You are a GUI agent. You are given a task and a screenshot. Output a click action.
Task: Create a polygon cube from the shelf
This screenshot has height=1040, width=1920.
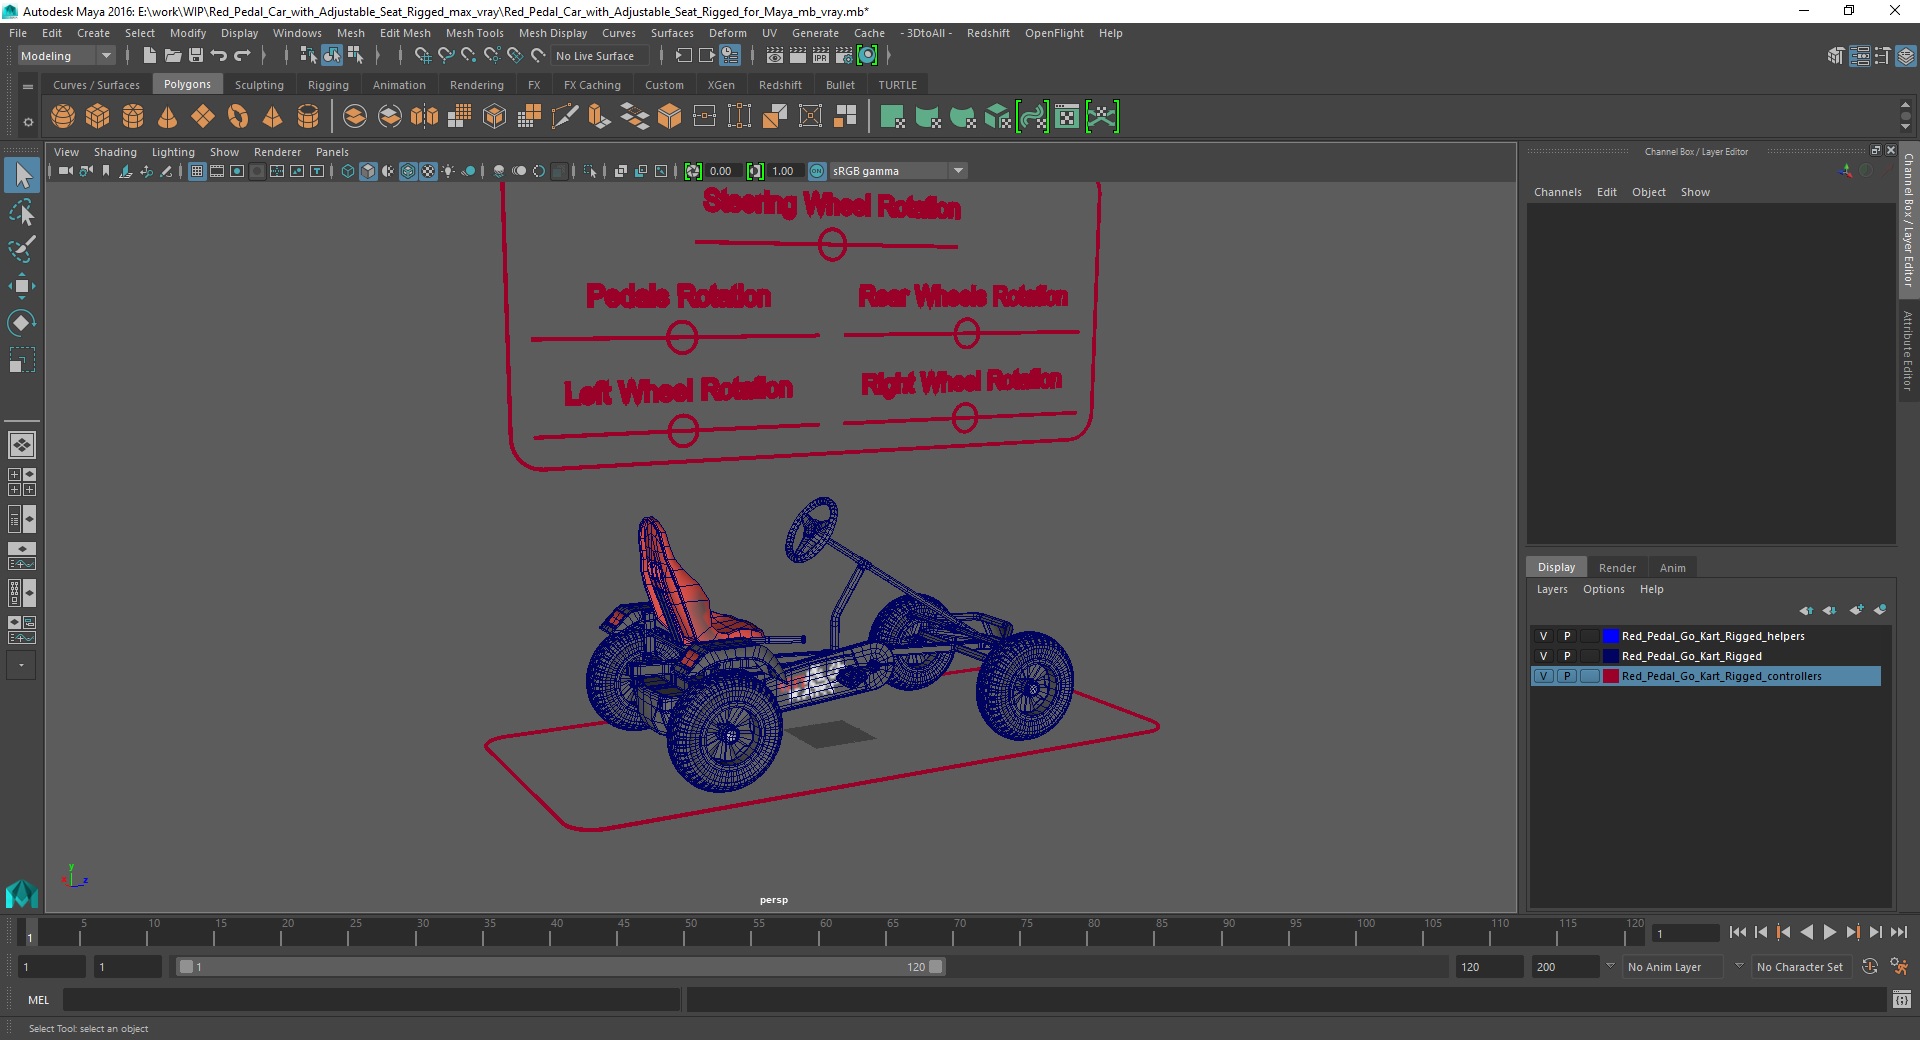tap(98, 117)
